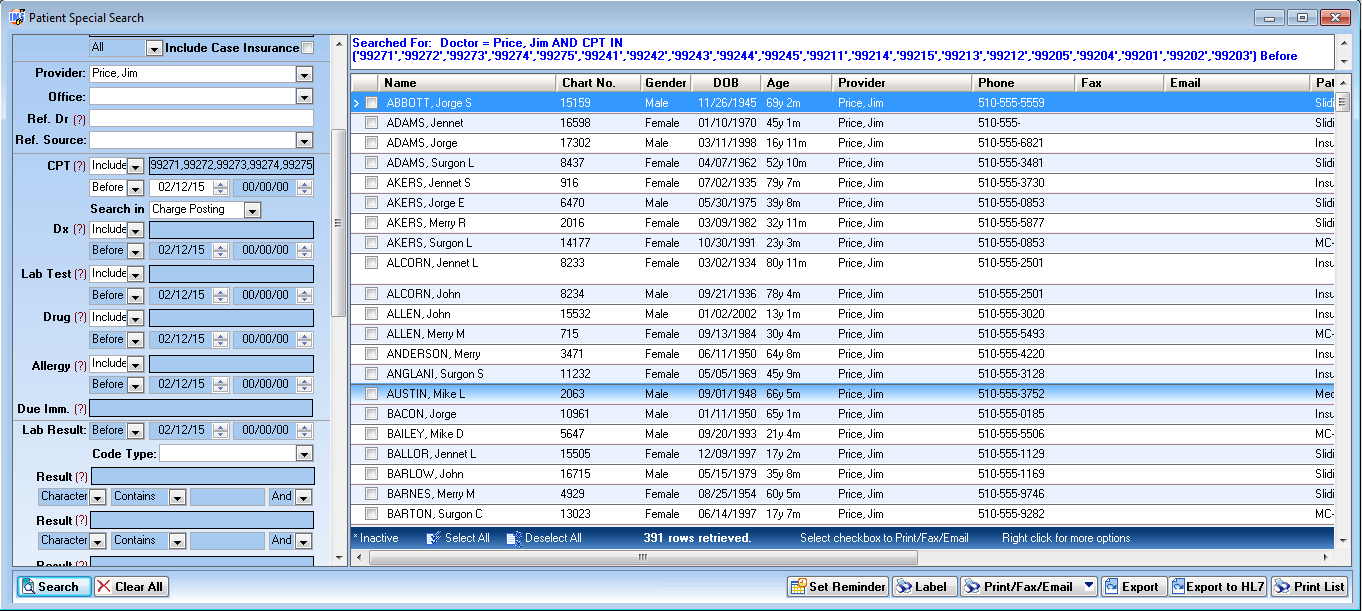The width and height of the screenshot is (1362, 611).
Task: Click the spinner on the CPT 02/12/15 date
Action: (x=221, y=187)
